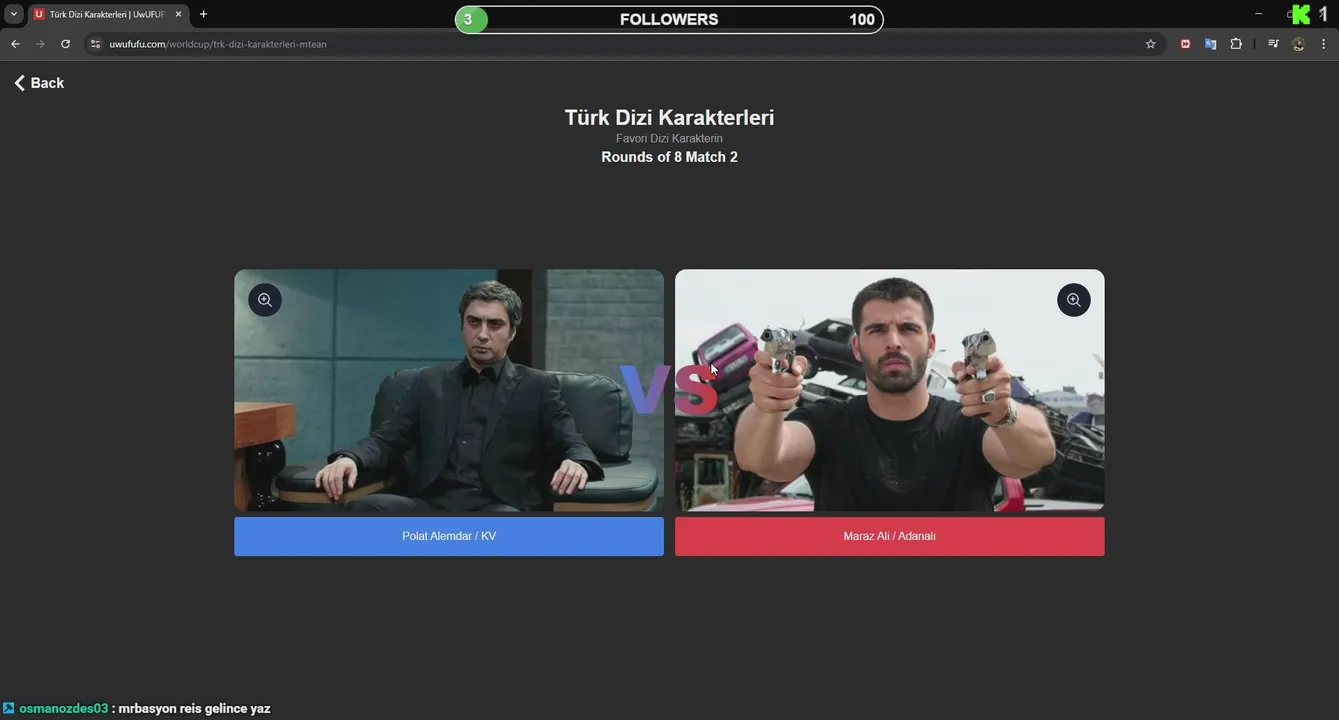This screenshot has width=1339, height=720.
Task: Zoom into the Maraz Ali image
Action: (x=1073, y=300)
